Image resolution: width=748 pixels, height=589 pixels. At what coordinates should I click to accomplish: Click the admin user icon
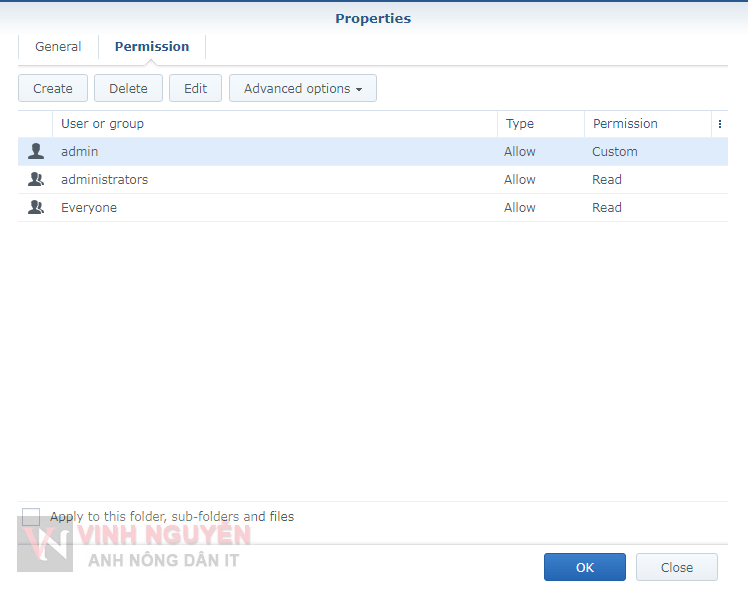[36, 152]
